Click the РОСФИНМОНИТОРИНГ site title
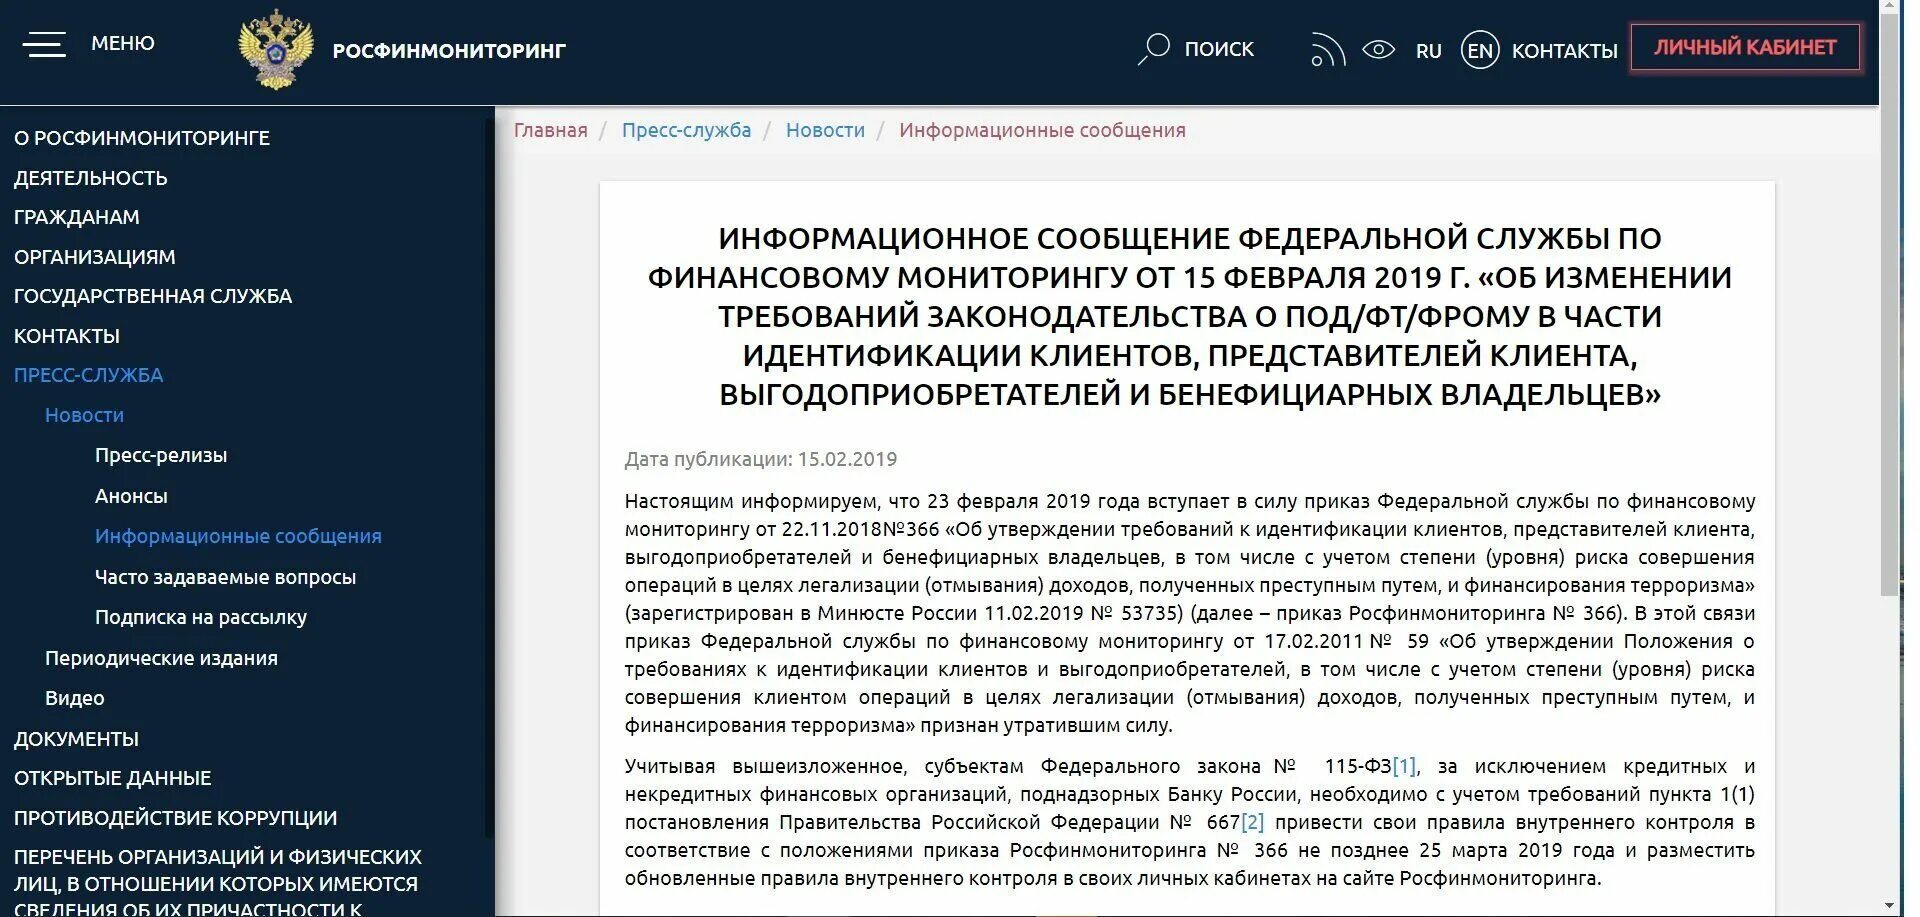The height and width of the screenshot is (917, 1920). point(449,50)
